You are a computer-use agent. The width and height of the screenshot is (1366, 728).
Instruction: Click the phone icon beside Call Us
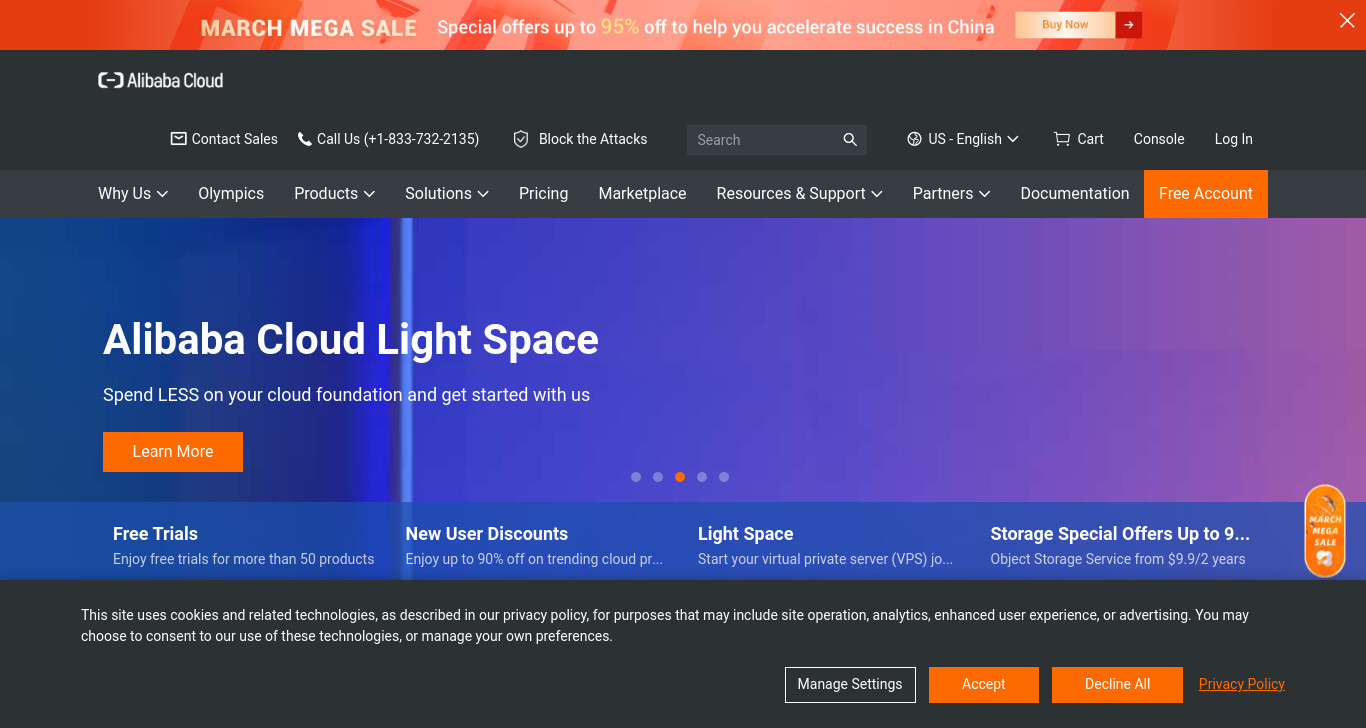coord(305,139)
